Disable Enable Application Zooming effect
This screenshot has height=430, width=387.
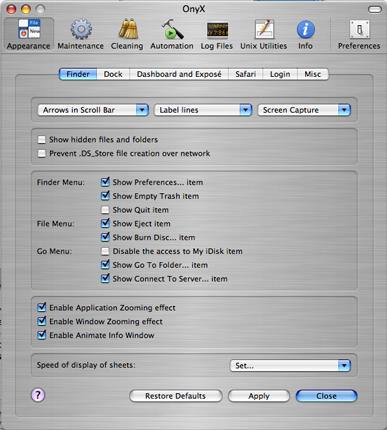pos(42,307)
